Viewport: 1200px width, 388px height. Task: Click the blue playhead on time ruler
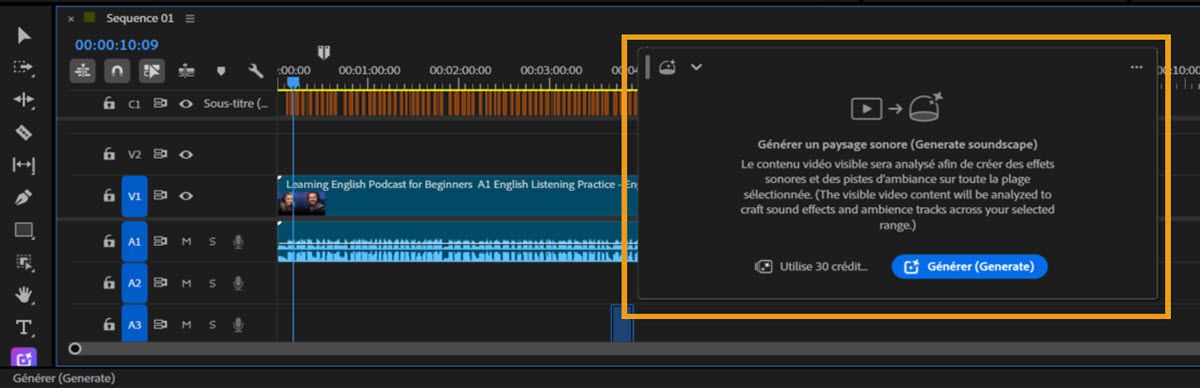click(293, 83)
